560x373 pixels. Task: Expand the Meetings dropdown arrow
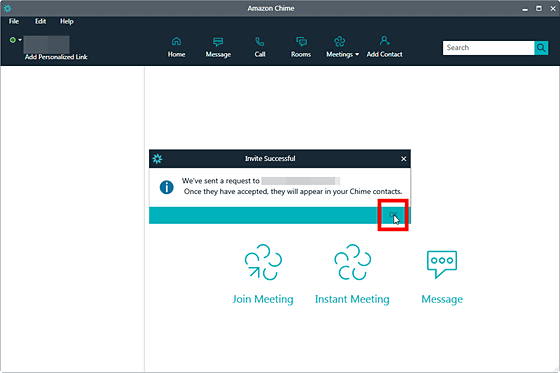pyautogui.click(x=357, y=55)
